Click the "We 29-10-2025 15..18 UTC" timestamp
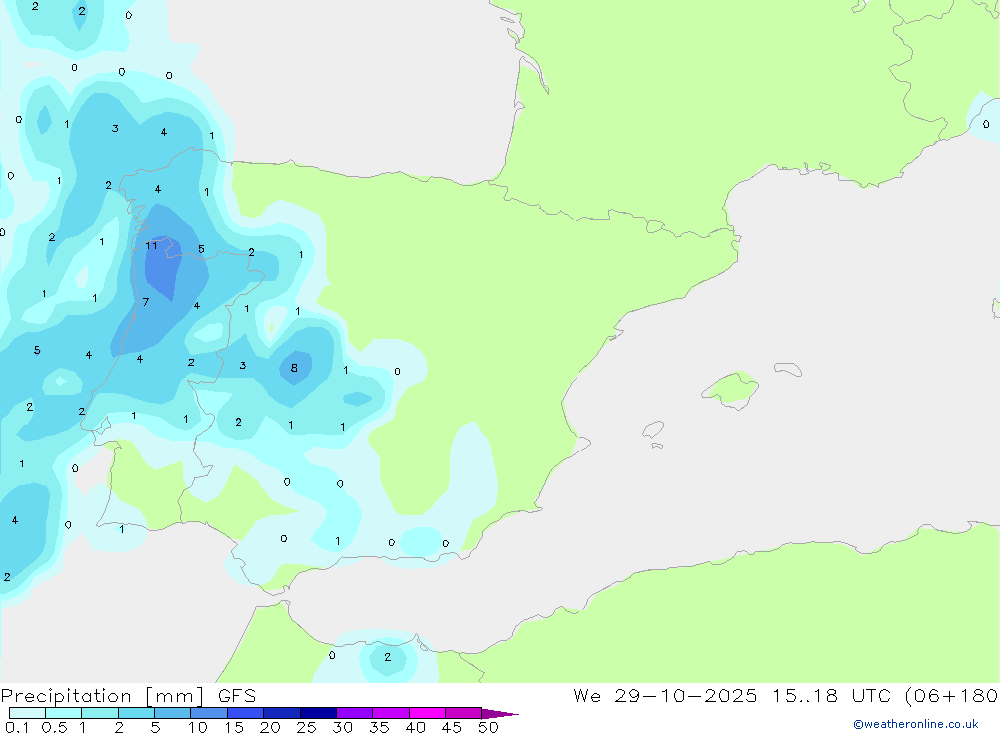The width and height of the screenshot is (1000, 733). point(732,695)
